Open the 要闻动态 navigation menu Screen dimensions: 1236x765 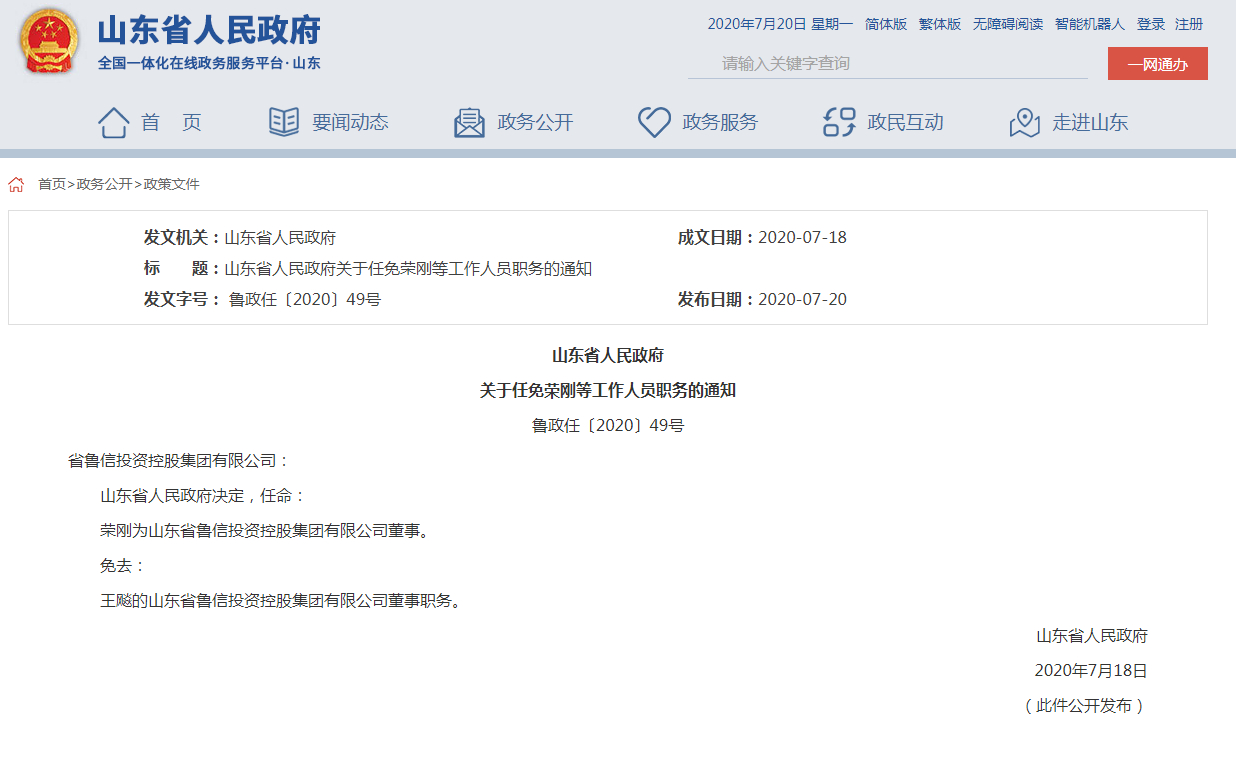(350, 123)
